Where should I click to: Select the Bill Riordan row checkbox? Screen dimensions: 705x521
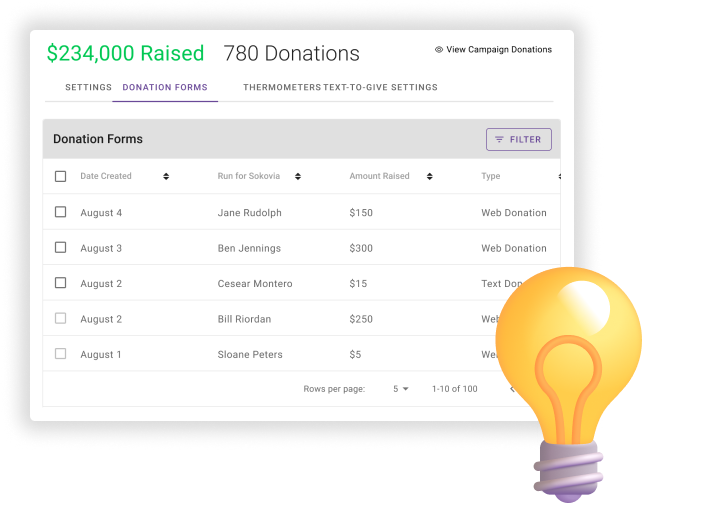tap(60, 318)
